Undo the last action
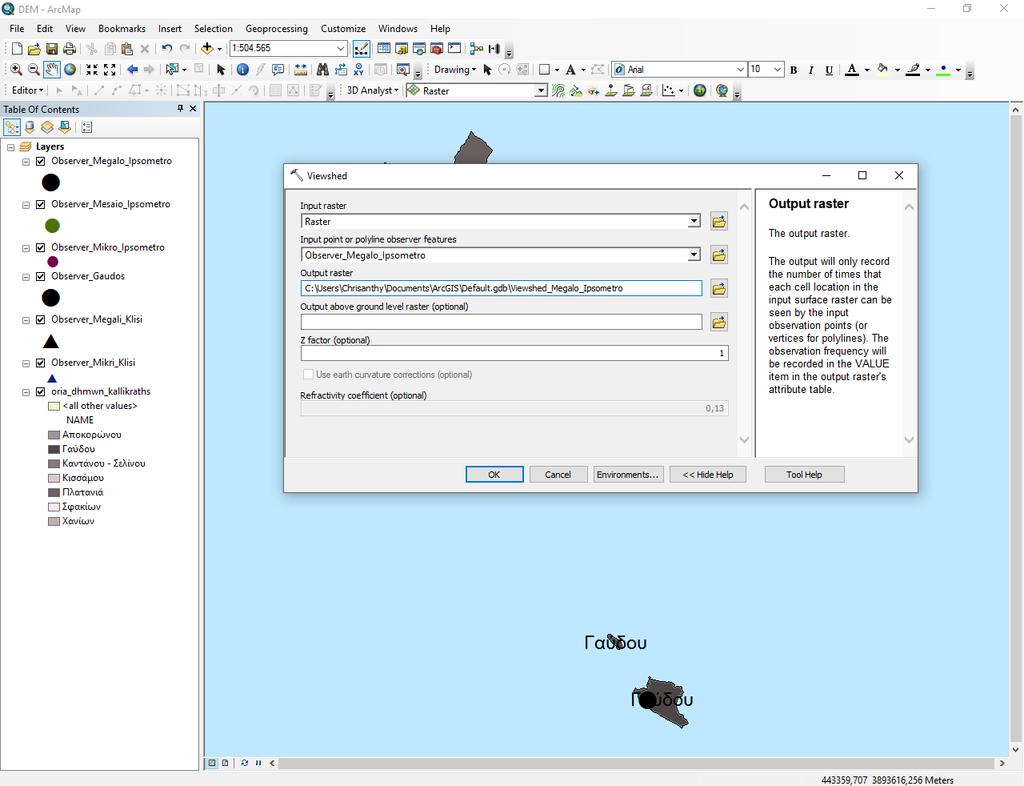The image size is (1024, 786). coord(167,48)
